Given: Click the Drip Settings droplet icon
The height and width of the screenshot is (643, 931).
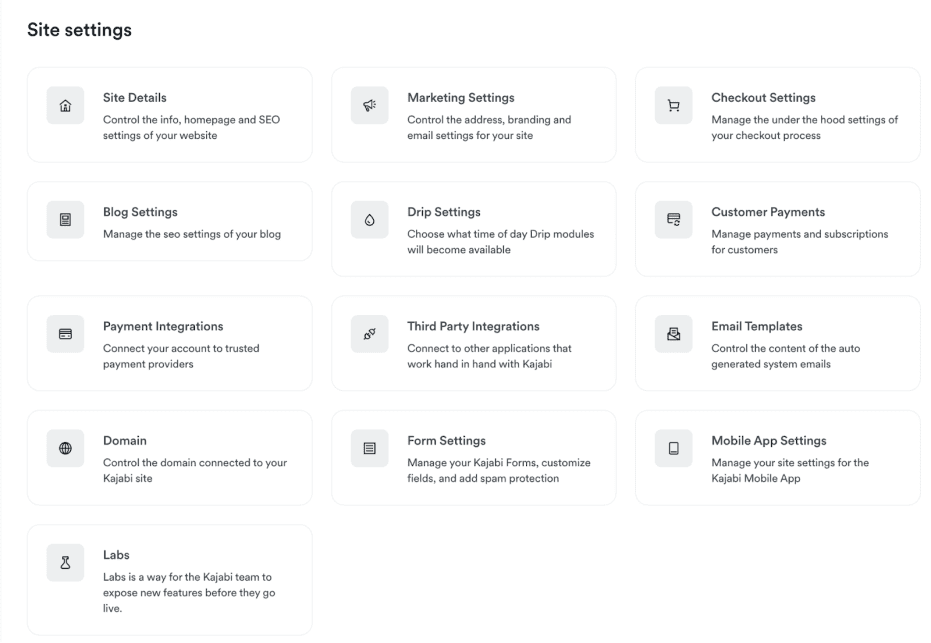Looking at the screenshot, I should (x=370, y=220).
